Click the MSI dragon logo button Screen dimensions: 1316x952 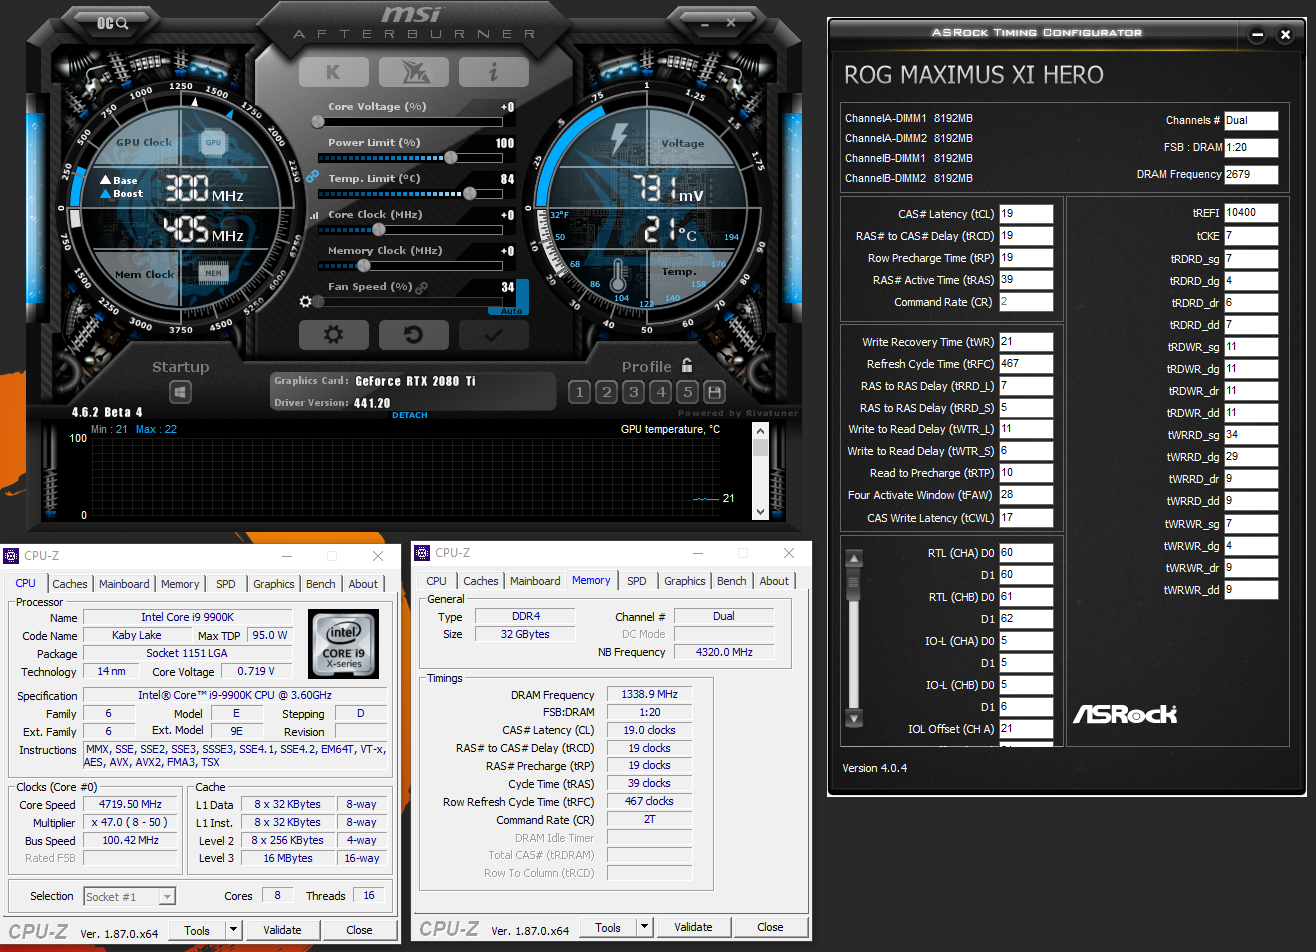[x=413, y=72]
